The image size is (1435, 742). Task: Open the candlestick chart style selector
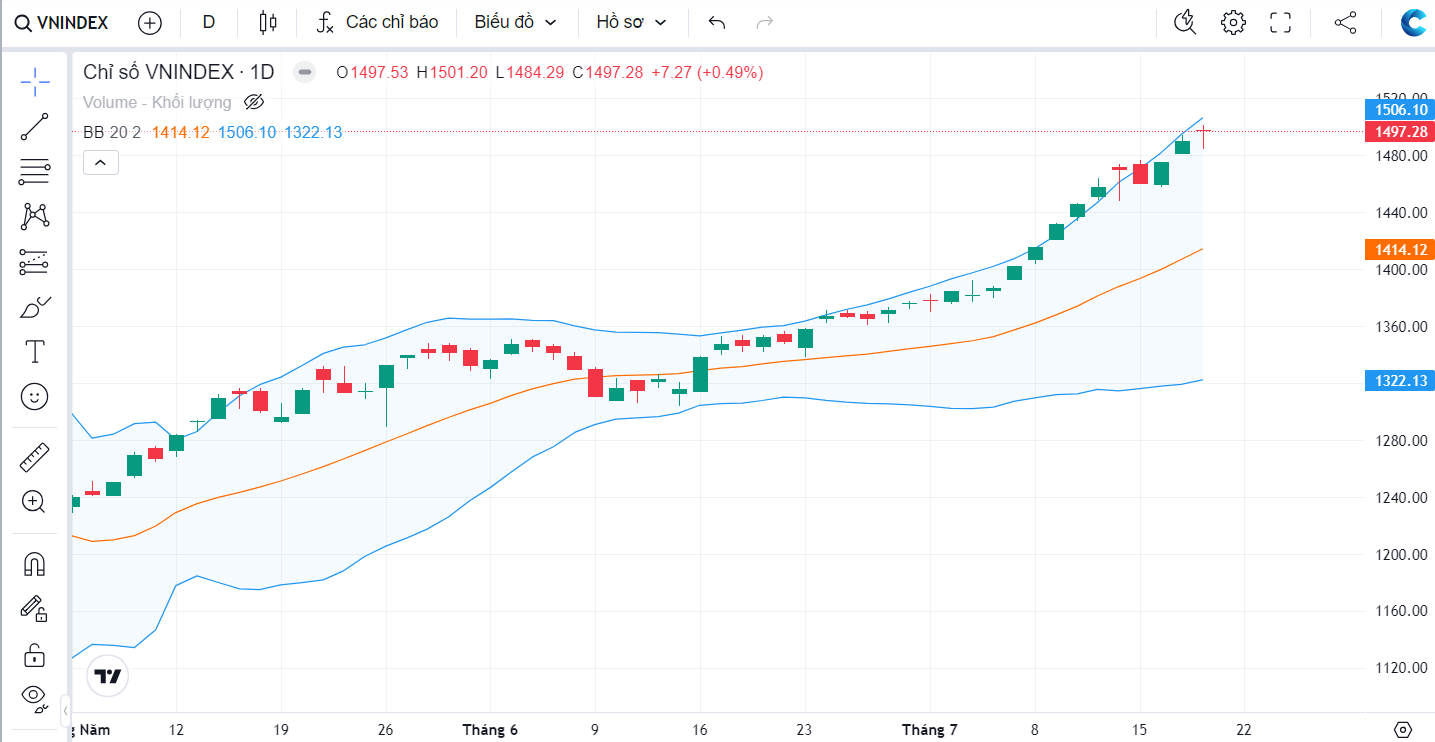point(266,22)
